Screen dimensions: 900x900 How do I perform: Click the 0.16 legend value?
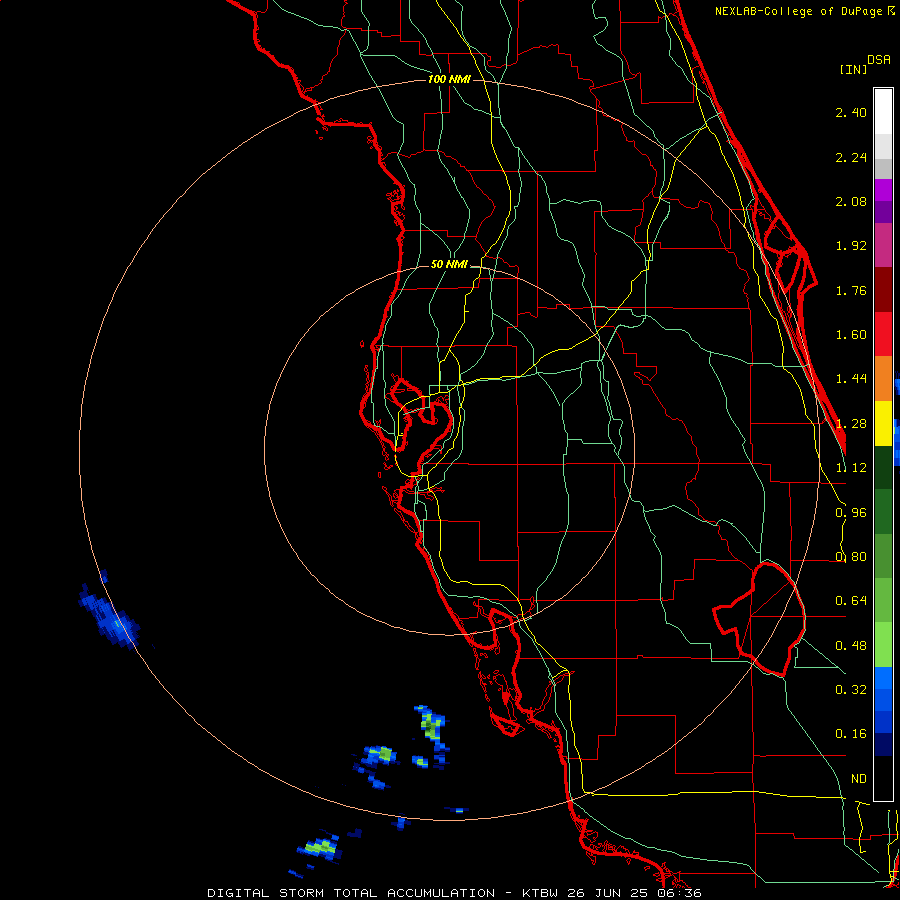pos(851,734)
